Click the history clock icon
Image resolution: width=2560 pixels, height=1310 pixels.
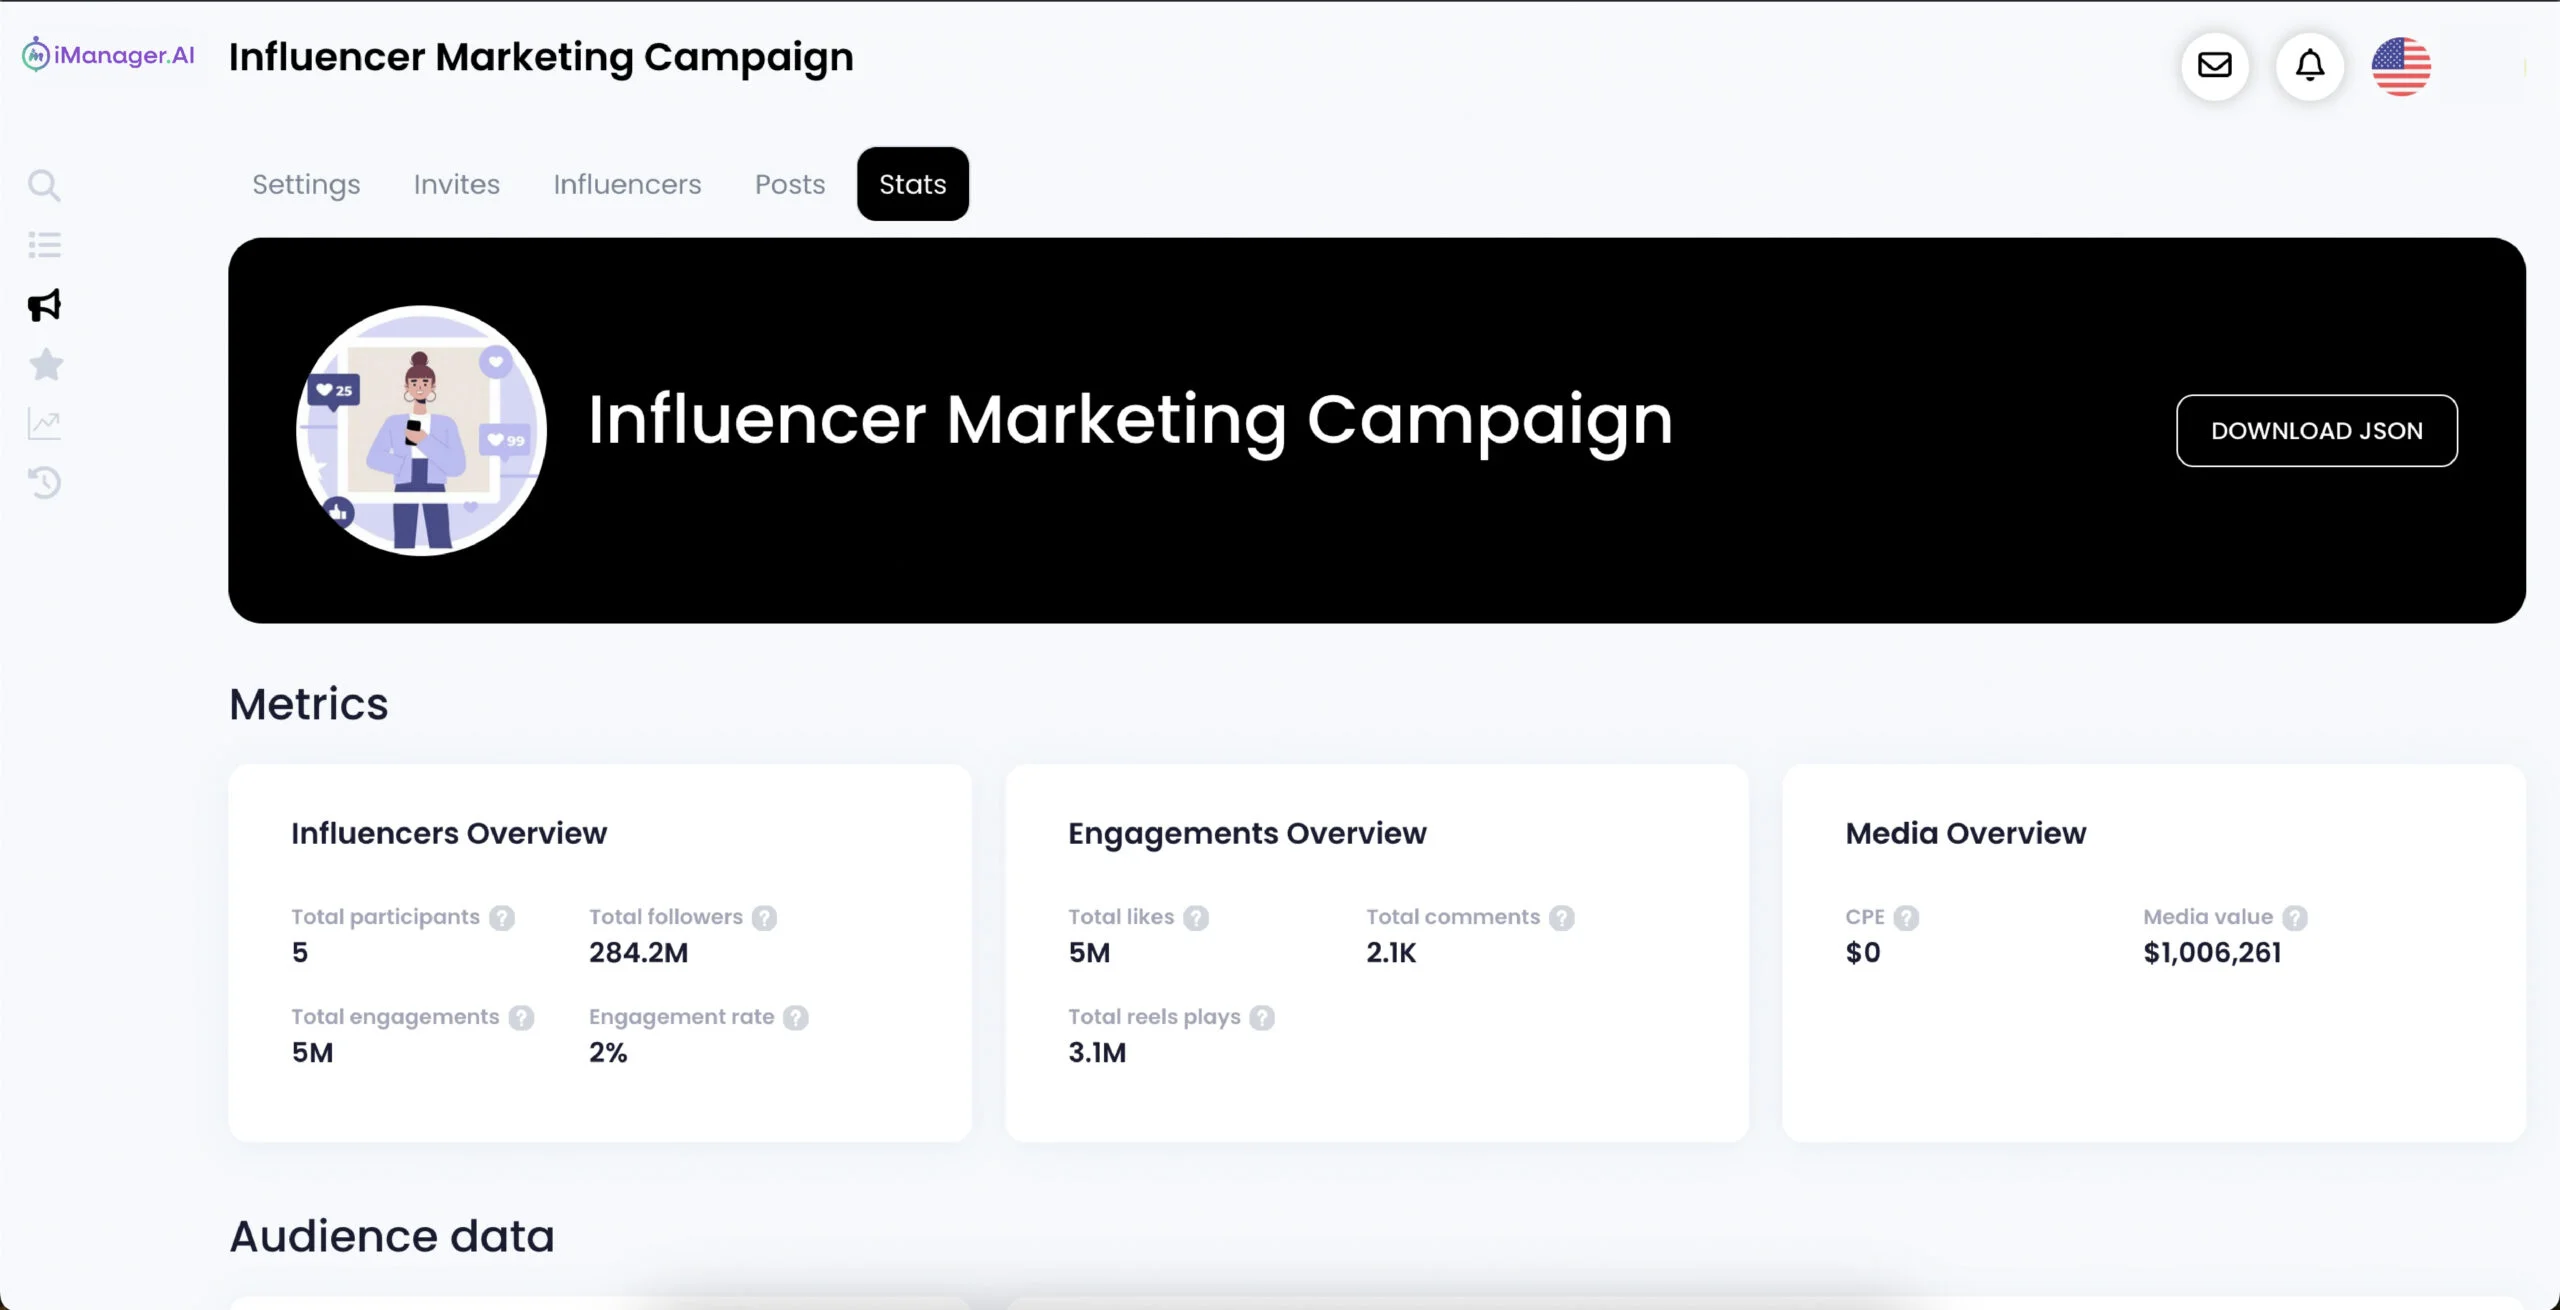pyautogui.click(x=44, y=483)
